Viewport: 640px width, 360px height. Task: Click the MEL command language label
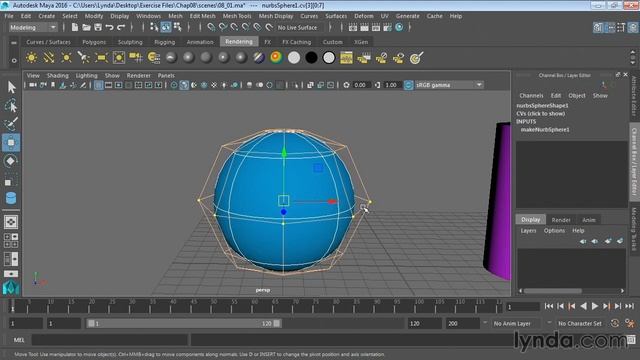click(x=19, y=340)
